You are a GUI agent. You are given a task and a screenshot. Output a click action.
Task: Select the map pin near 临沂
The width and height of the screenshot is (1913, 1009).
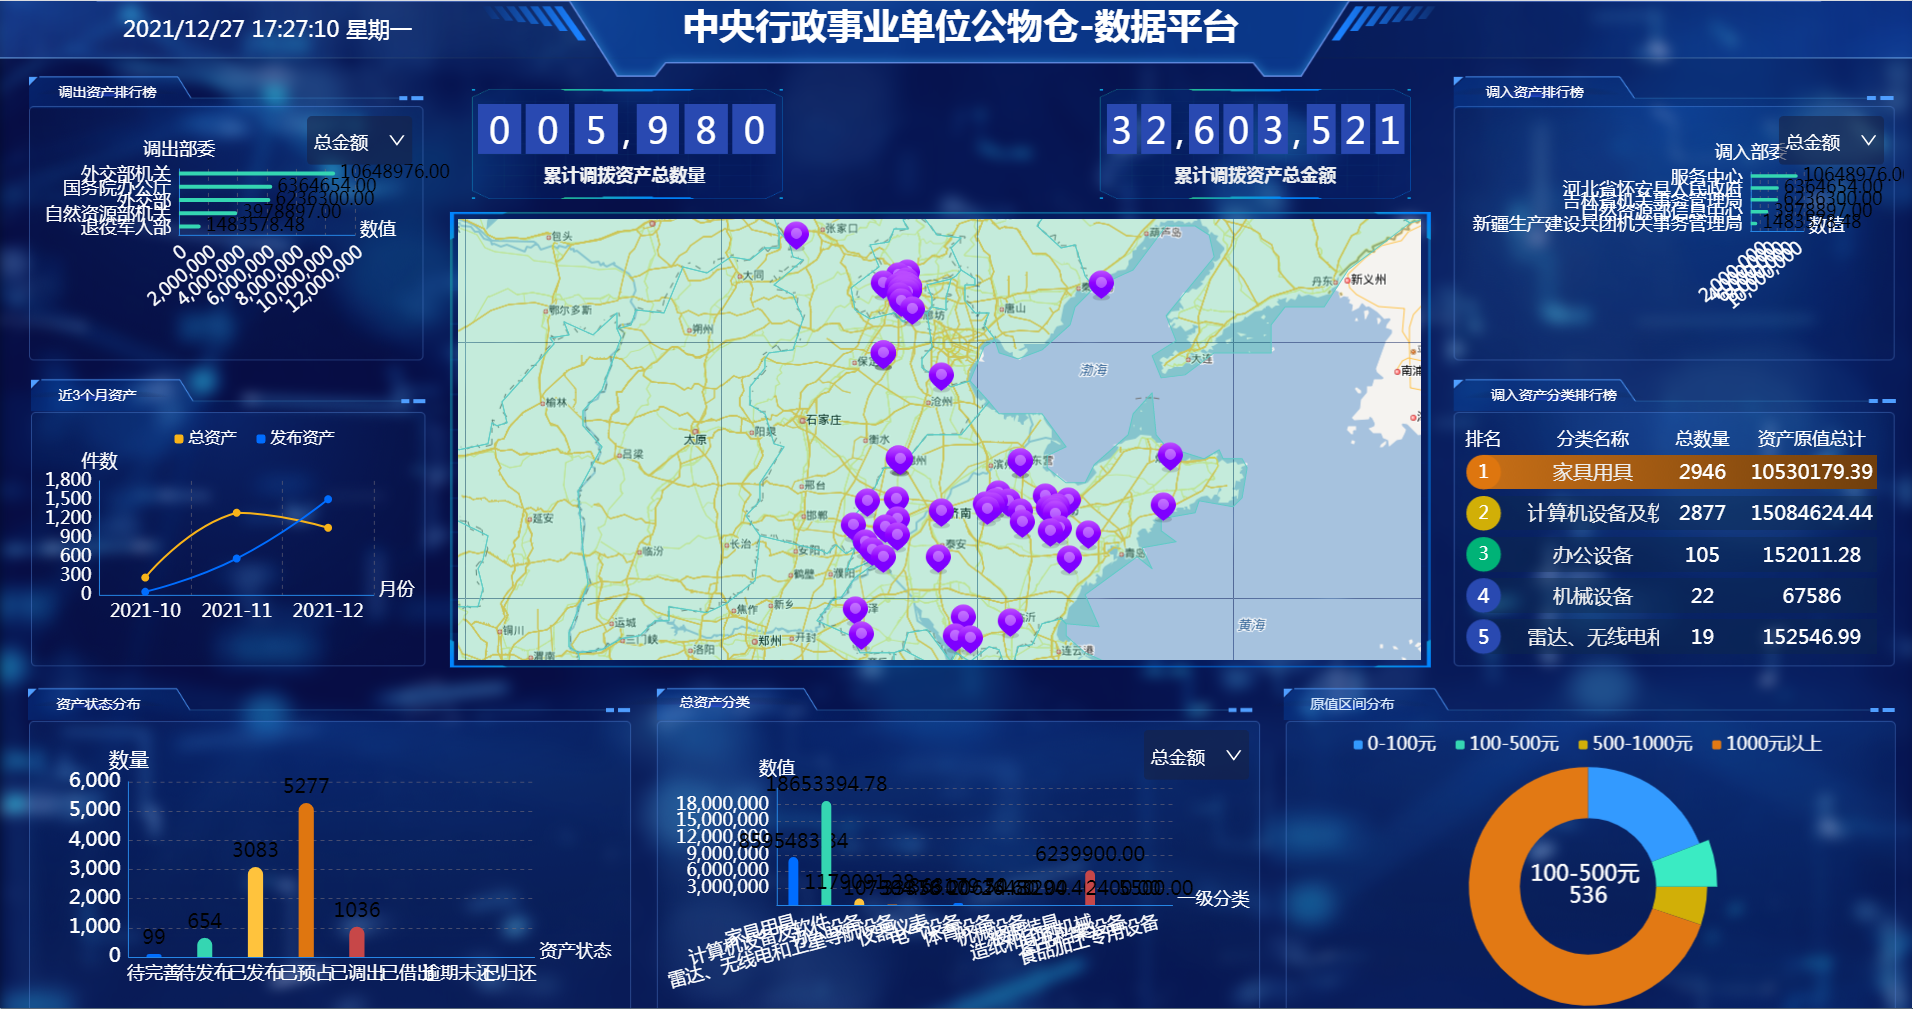1011,621
